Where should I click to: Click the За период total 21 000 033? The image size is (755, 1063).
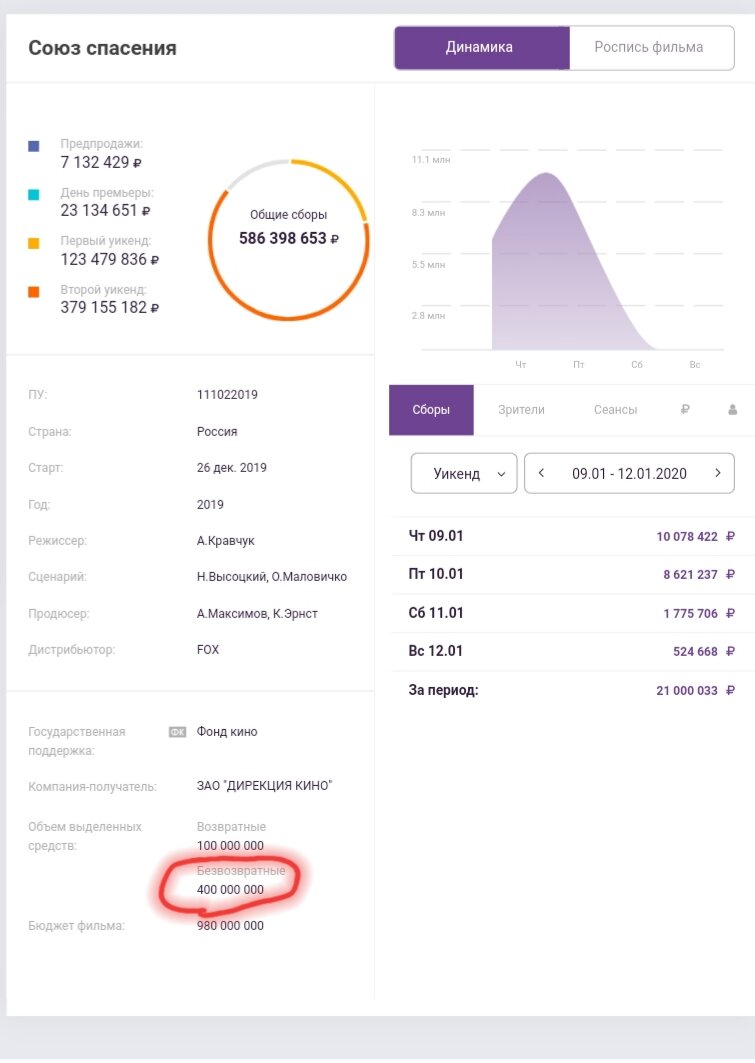(x=695, y=690)
